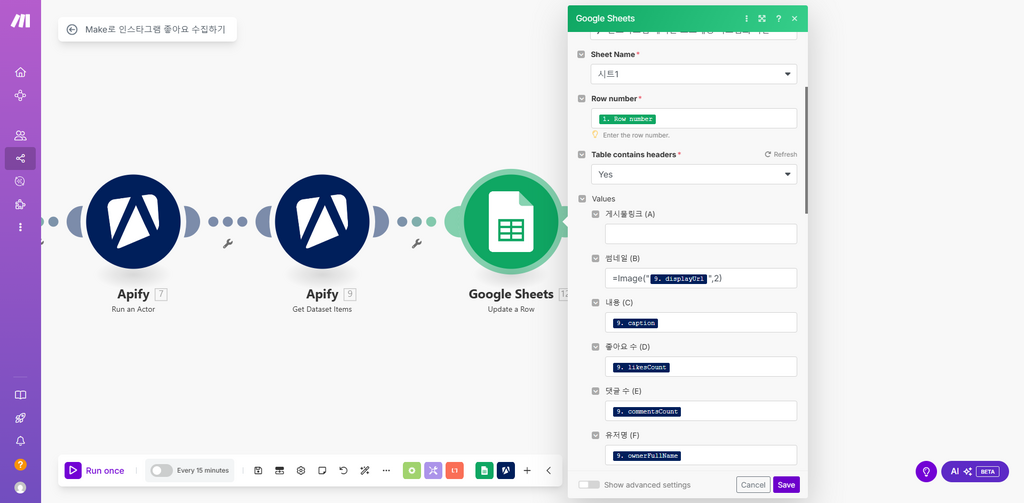Toggle the map checkbox beside Table contains headers
This screenshot has width=1024, height=503.
point(581,155)
